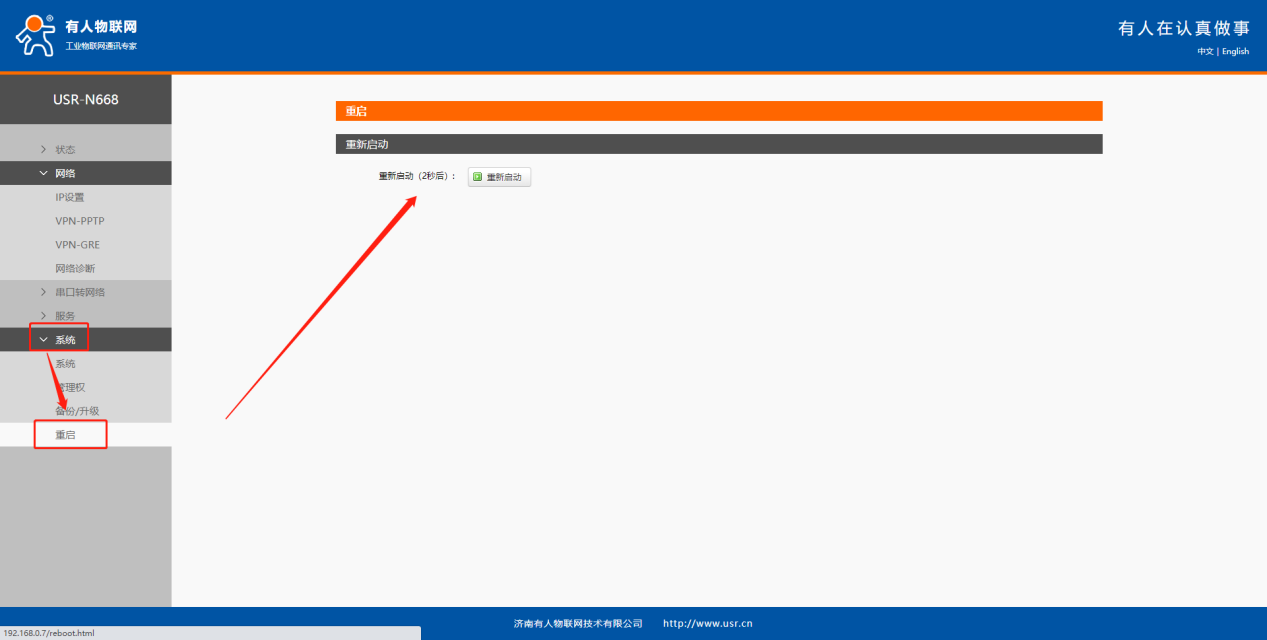
Task: Expand the 串口转网络 section
Action: click(79, 292)
